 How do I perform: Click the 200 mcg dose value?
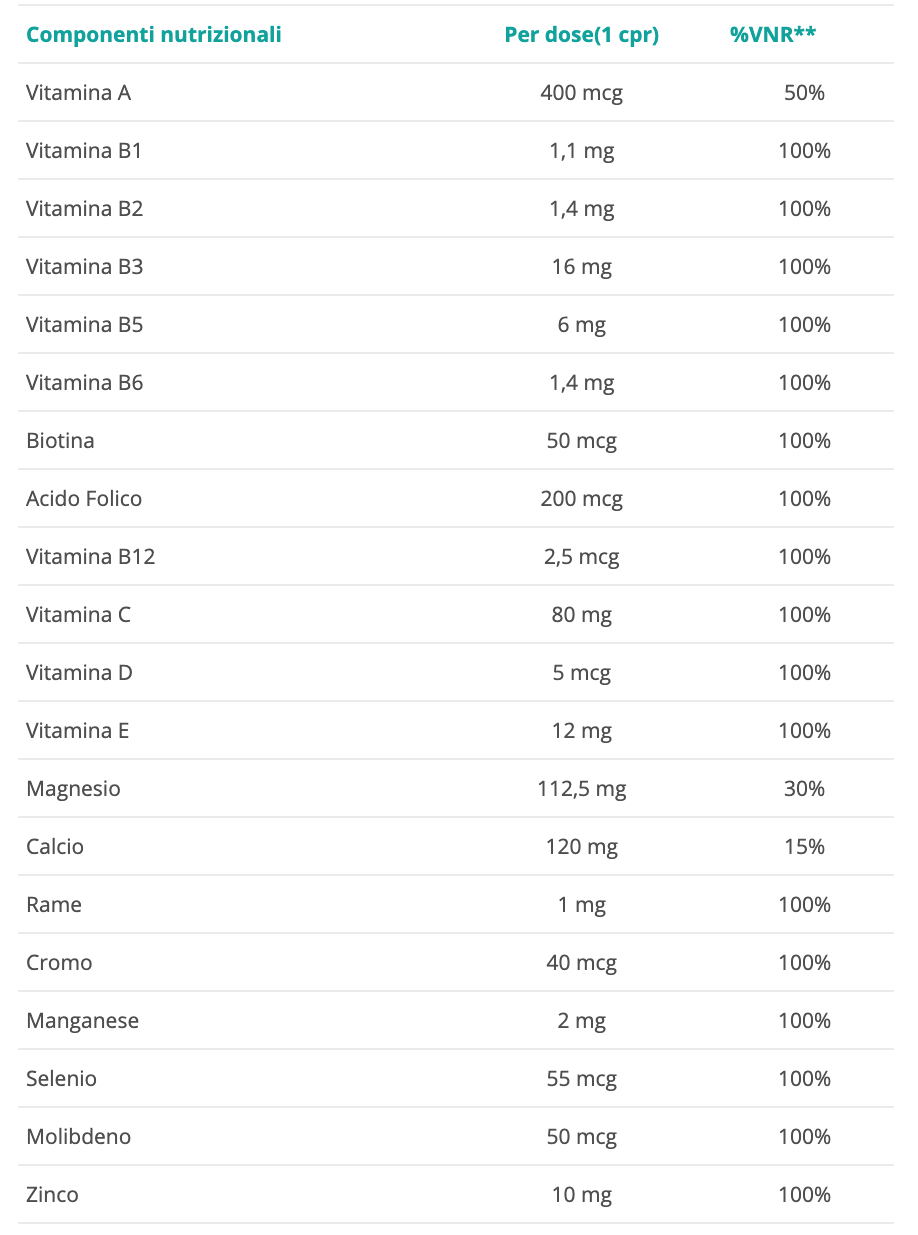pyautogui.click(x=582, y=499)
